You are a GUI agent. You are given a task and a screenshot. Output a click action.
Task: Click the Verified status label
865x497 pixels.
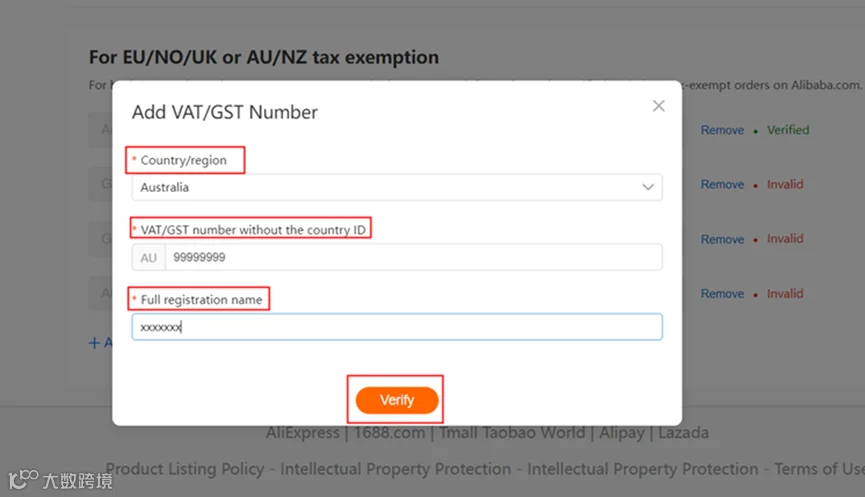click(x=788, y=130)
